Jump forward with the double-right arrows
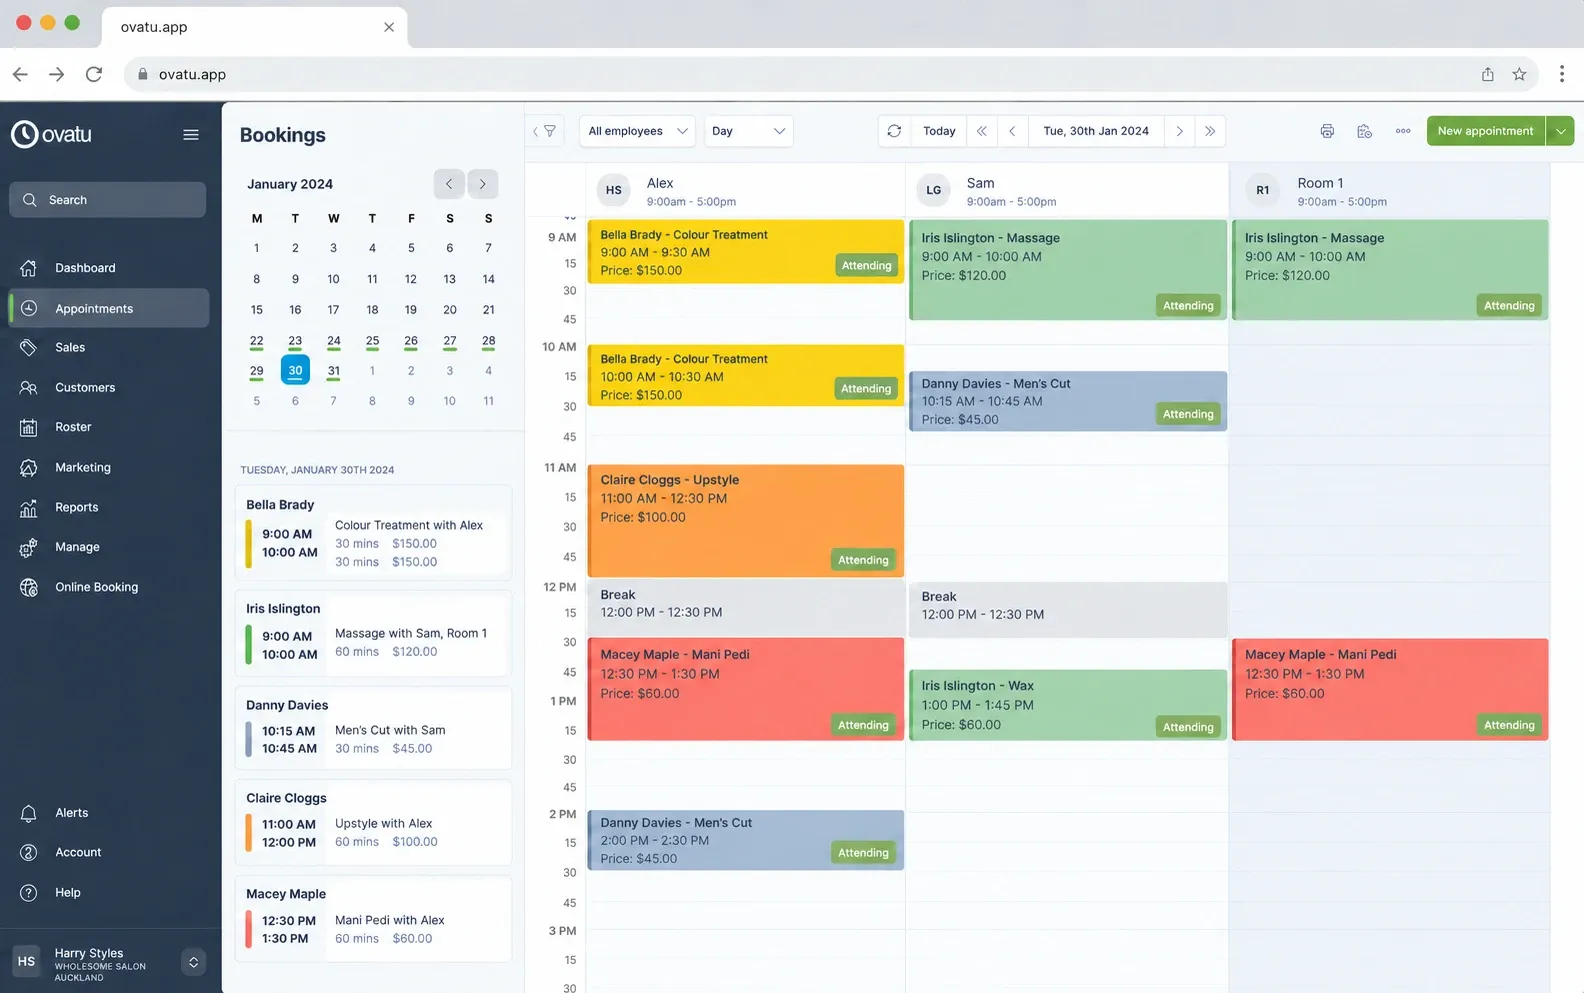The height and width of the screenshot is (993, 1584). (1210, 131)
